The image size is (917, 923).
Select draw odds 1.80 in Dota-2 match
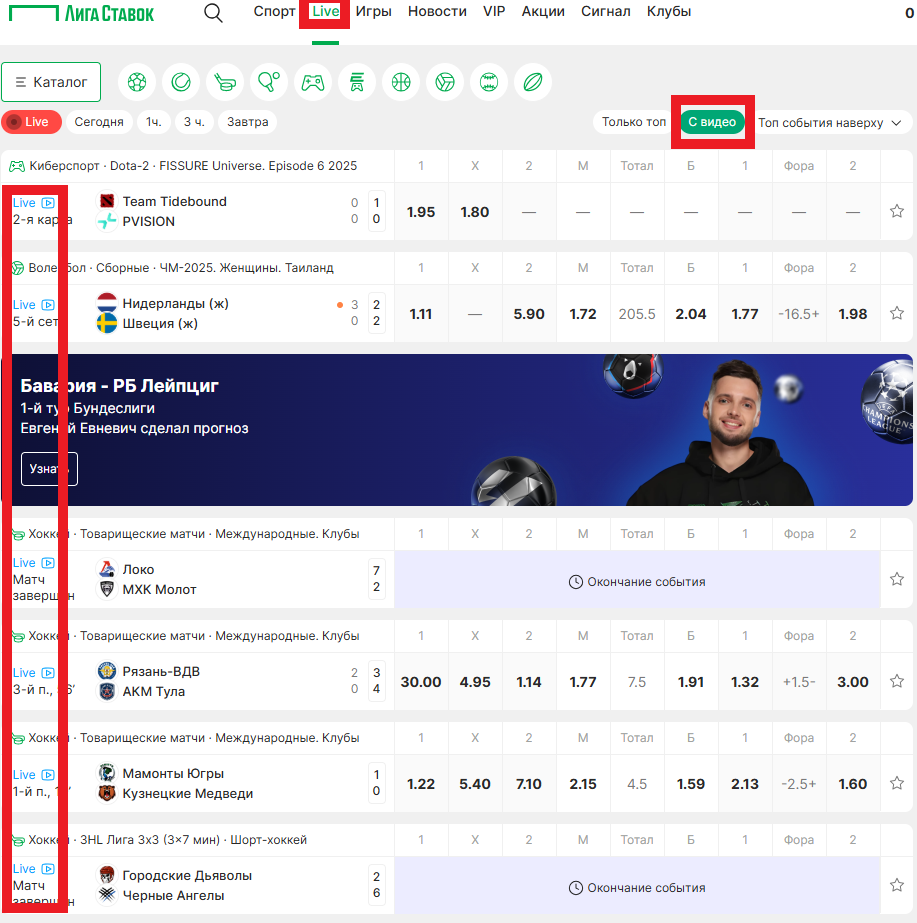coord(475,212)
